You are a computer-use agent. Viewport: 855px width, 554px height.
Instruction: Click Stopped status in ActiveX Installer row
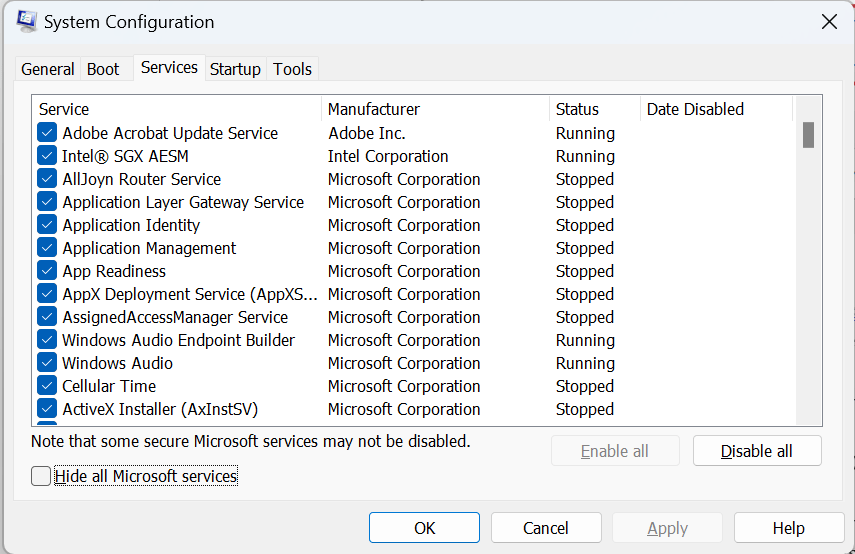click(x=585, y=409)
